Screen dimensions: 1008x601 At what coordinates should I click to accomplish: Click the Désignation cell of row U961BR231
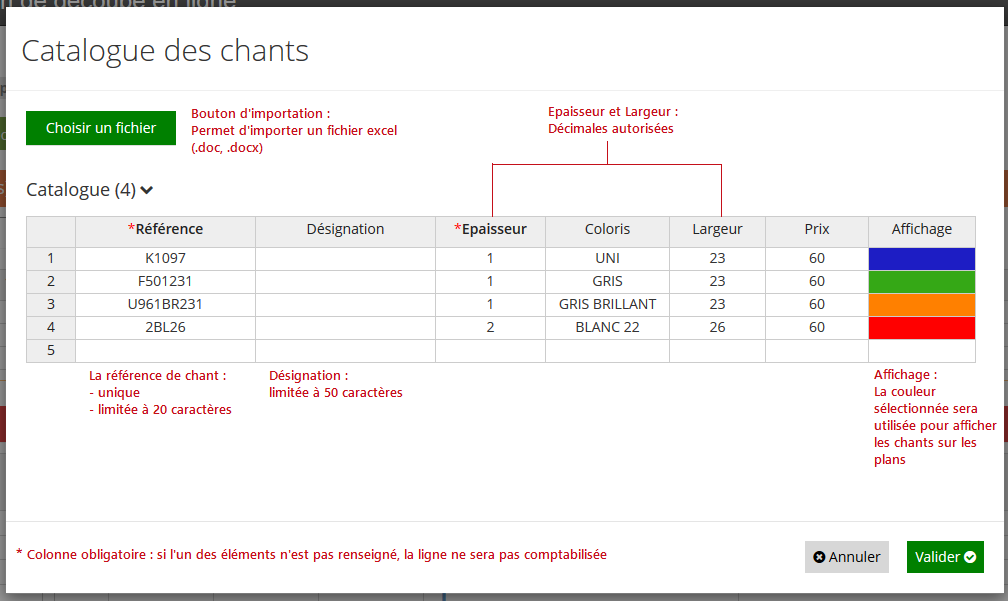pos(345,305)
